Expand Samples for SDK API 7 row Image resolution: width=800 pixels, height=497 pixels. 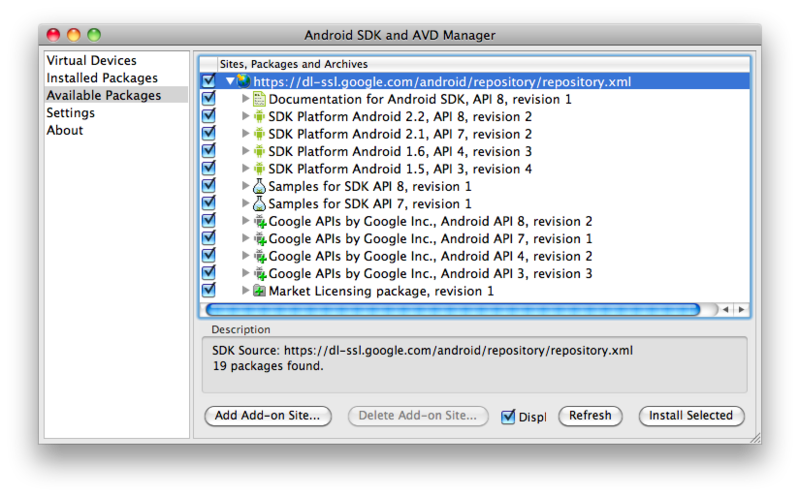click(245, 203)
